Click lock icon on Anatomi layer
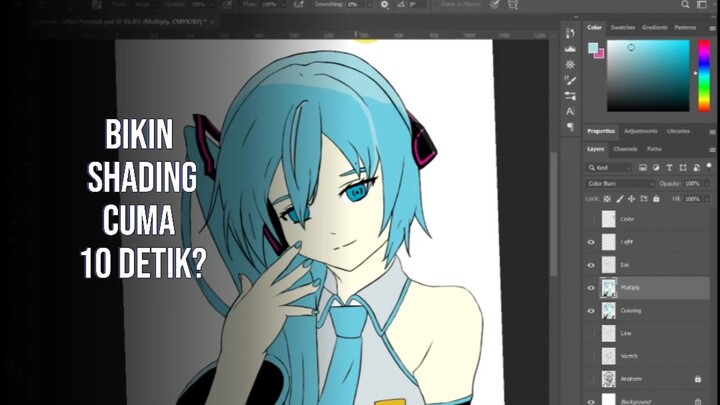 [x=698, y=379]
